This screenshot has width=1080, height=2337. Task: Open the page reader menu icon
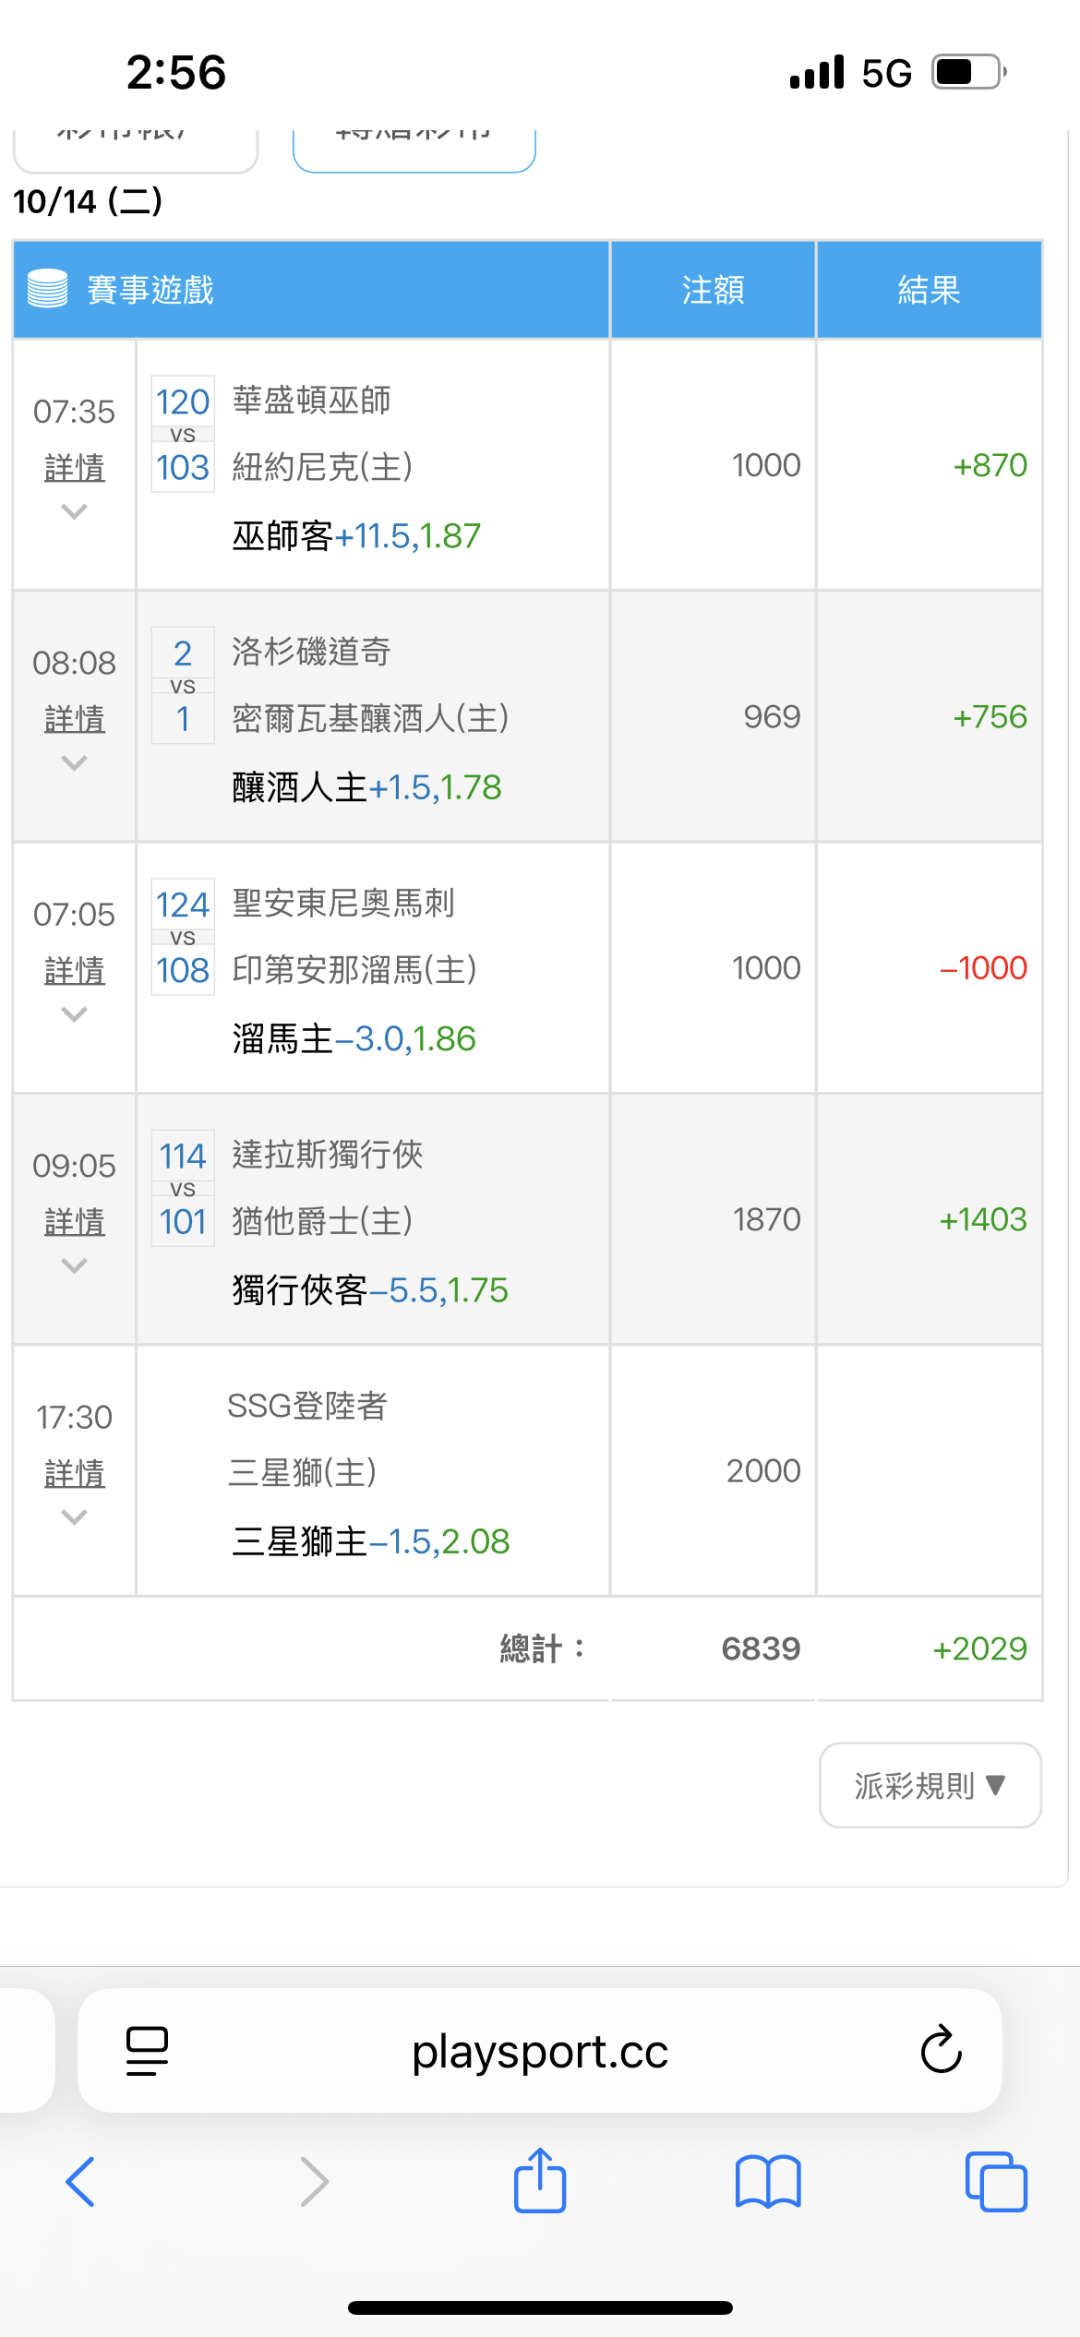click(x=147, y=2050)
